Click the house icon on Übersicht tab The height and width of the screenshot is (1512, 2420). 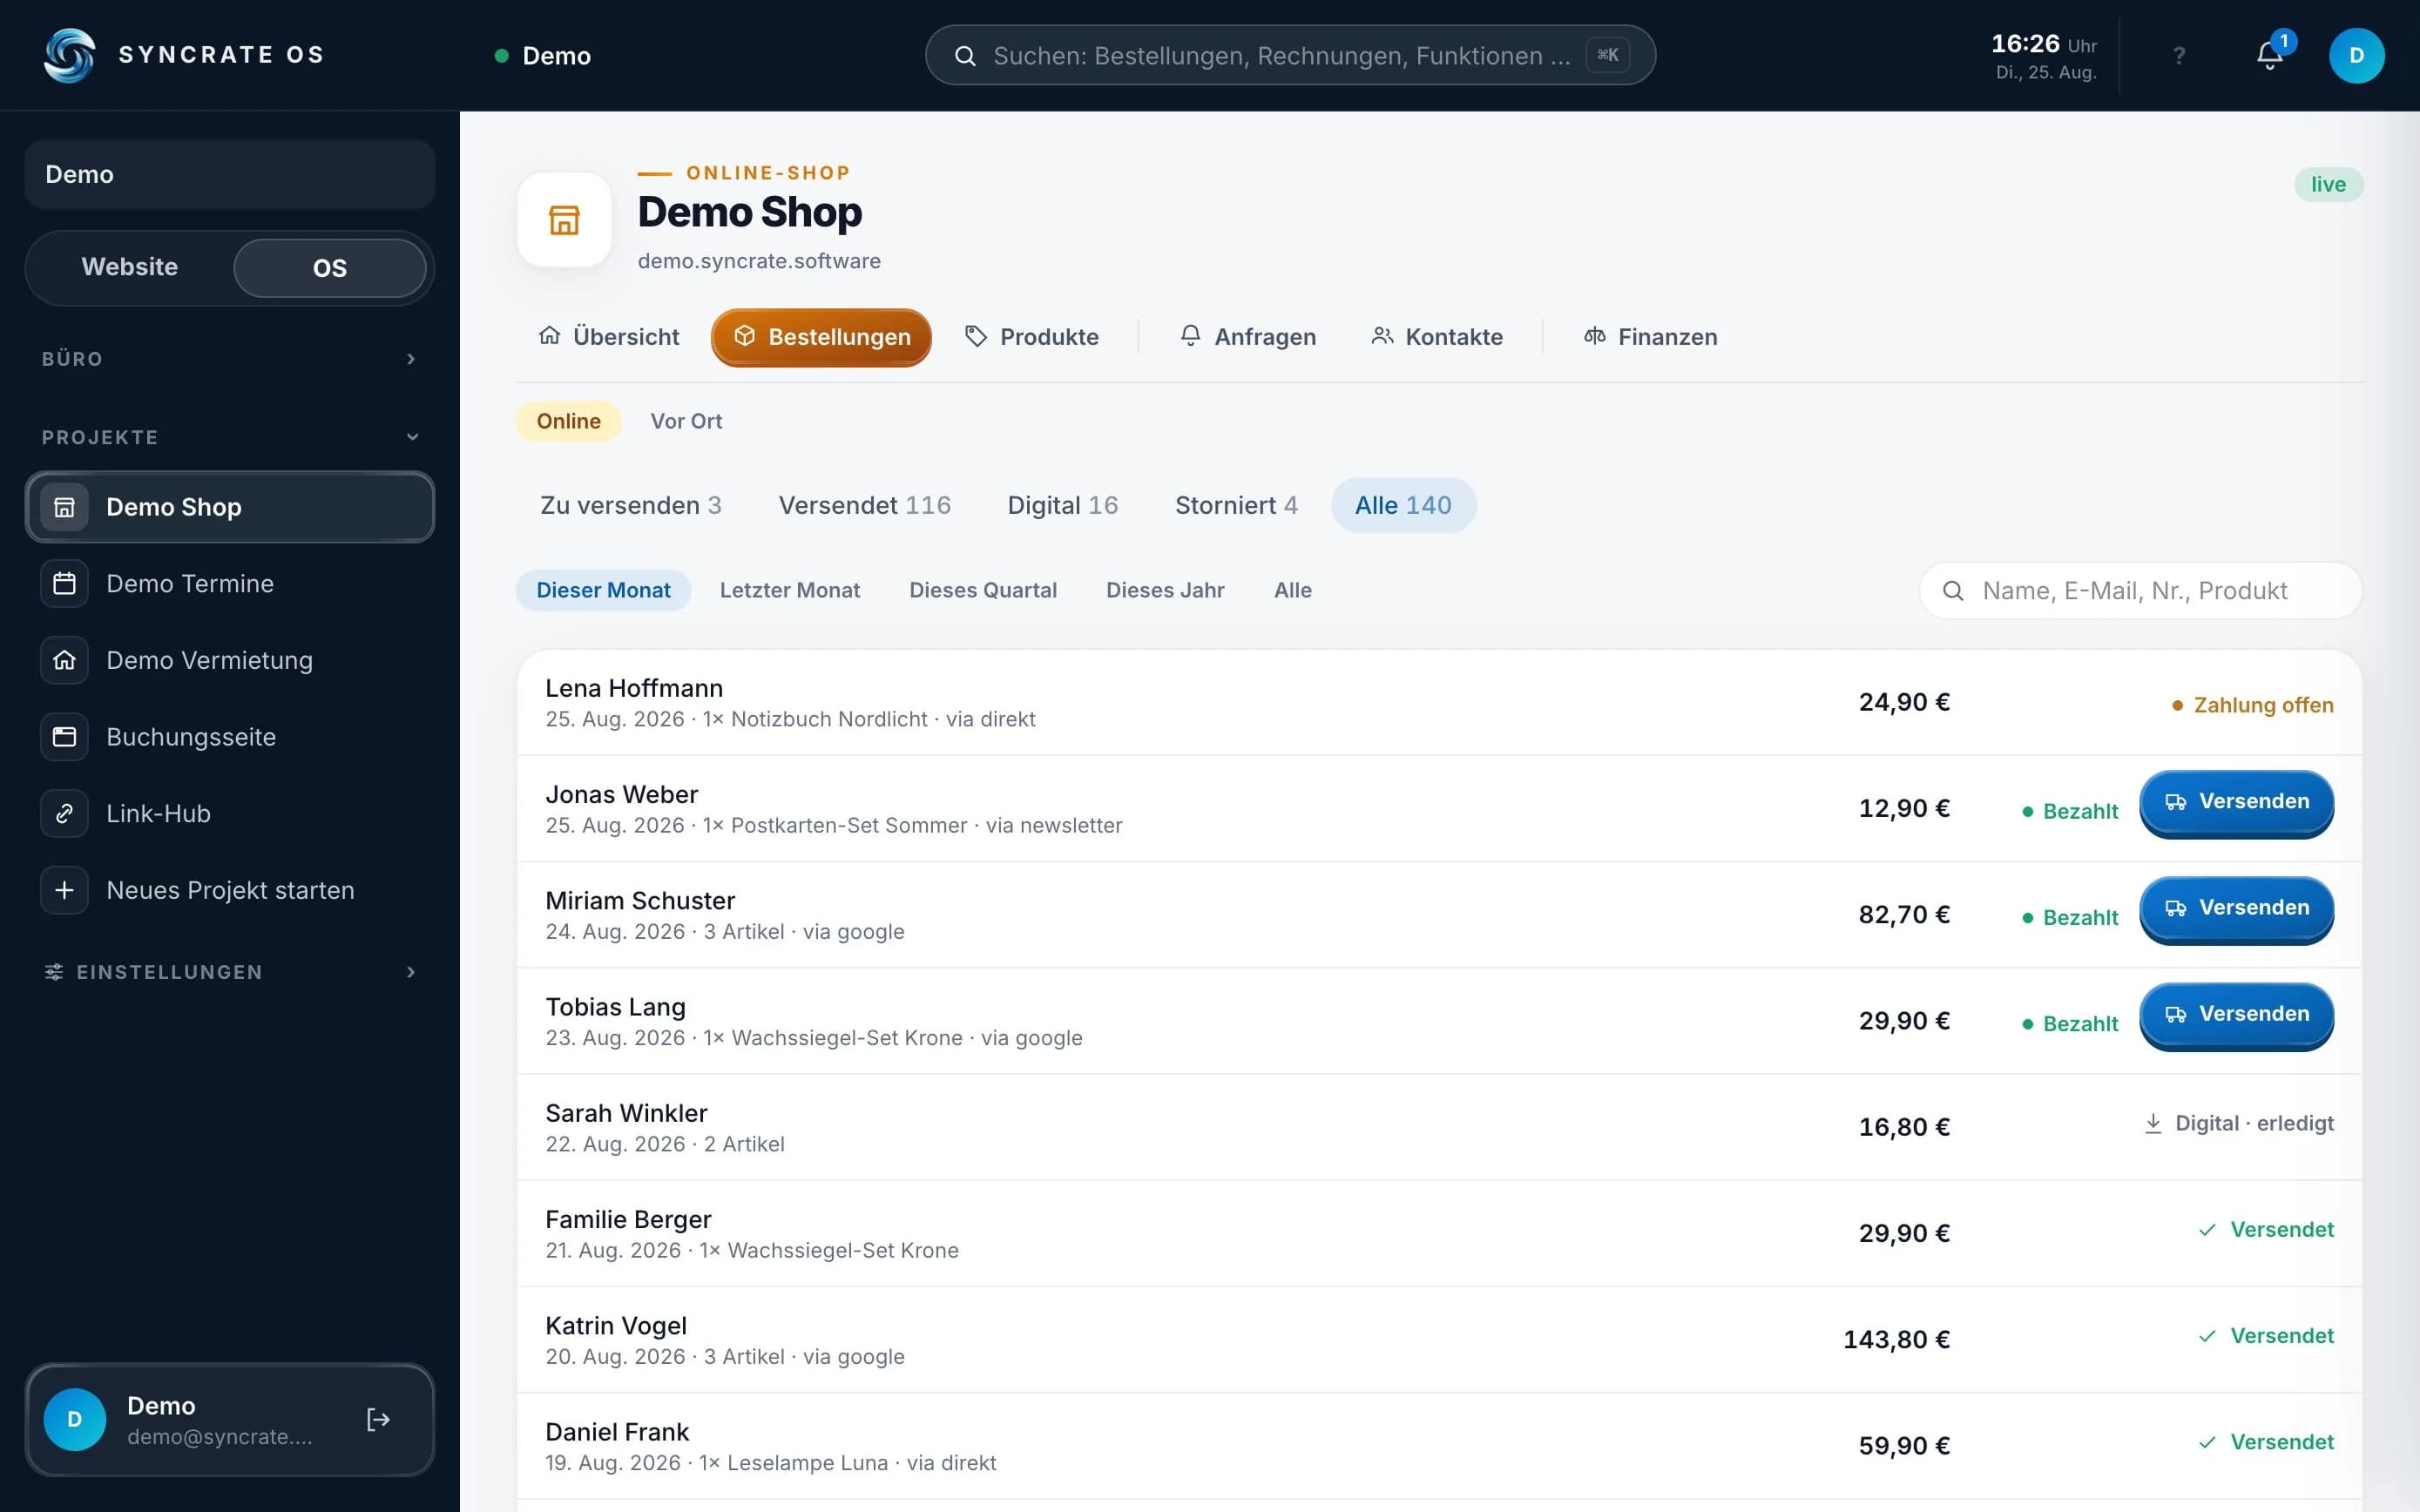pos(550,336)
